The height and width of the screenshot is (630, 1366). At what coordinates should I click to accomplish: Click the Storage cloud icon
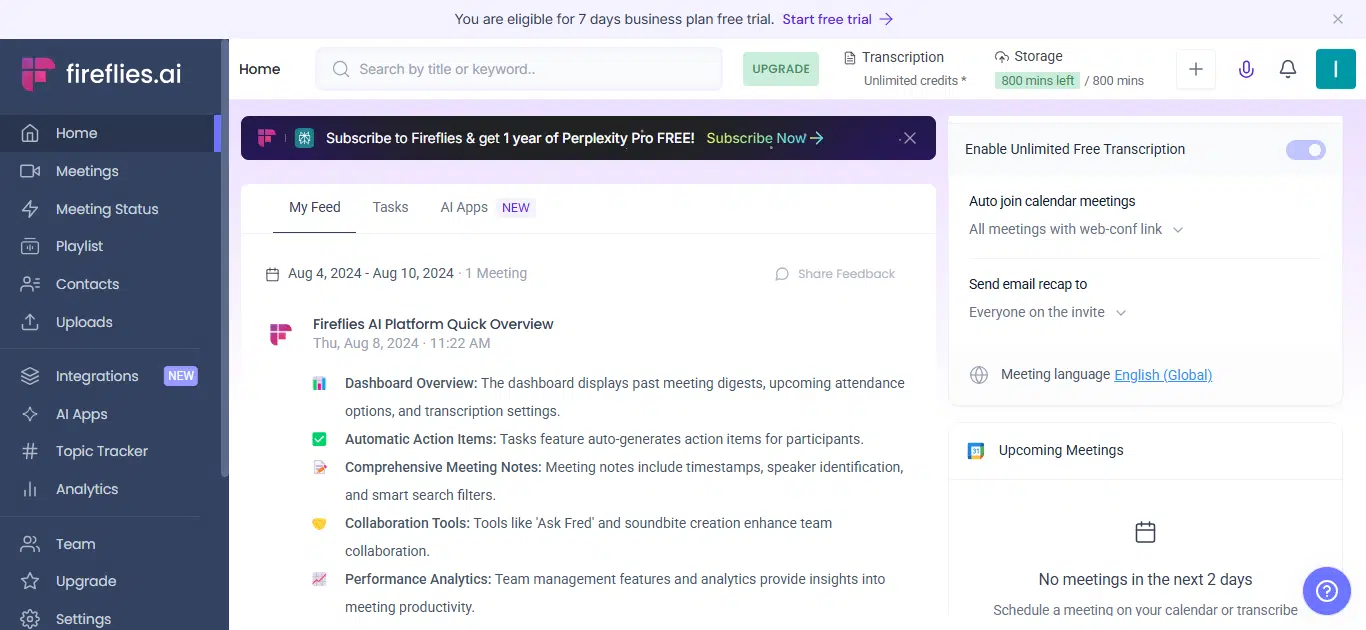click(1002, 57)
